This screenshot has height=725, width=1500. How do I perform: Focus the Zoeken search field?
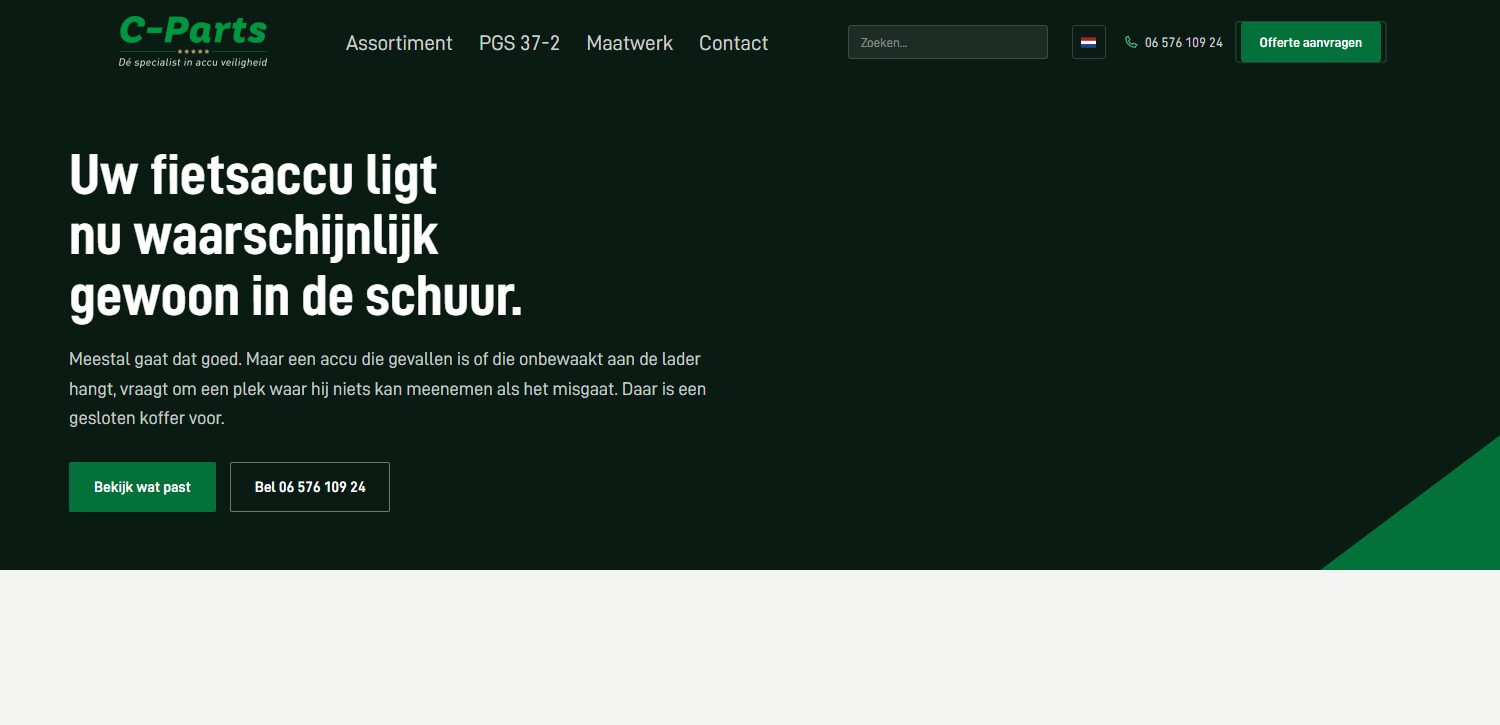(x=948, y=42)
